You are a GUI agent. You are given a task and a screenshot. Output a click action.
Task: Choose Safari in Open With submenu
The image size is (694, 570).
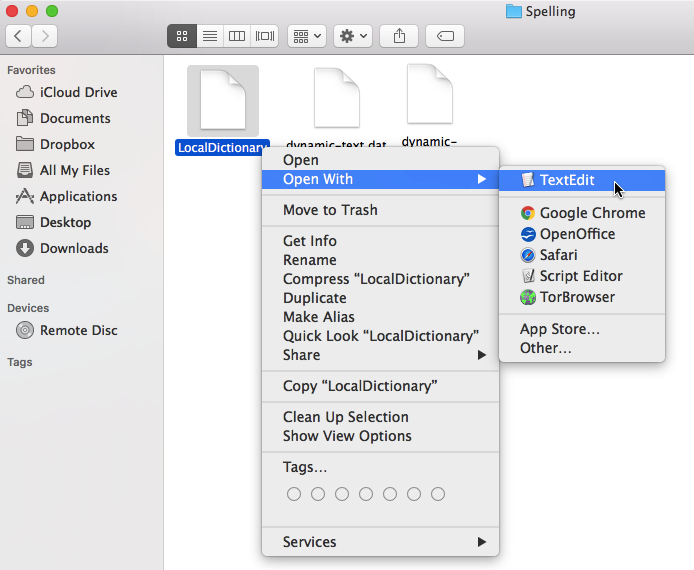[x=582, y=255]
